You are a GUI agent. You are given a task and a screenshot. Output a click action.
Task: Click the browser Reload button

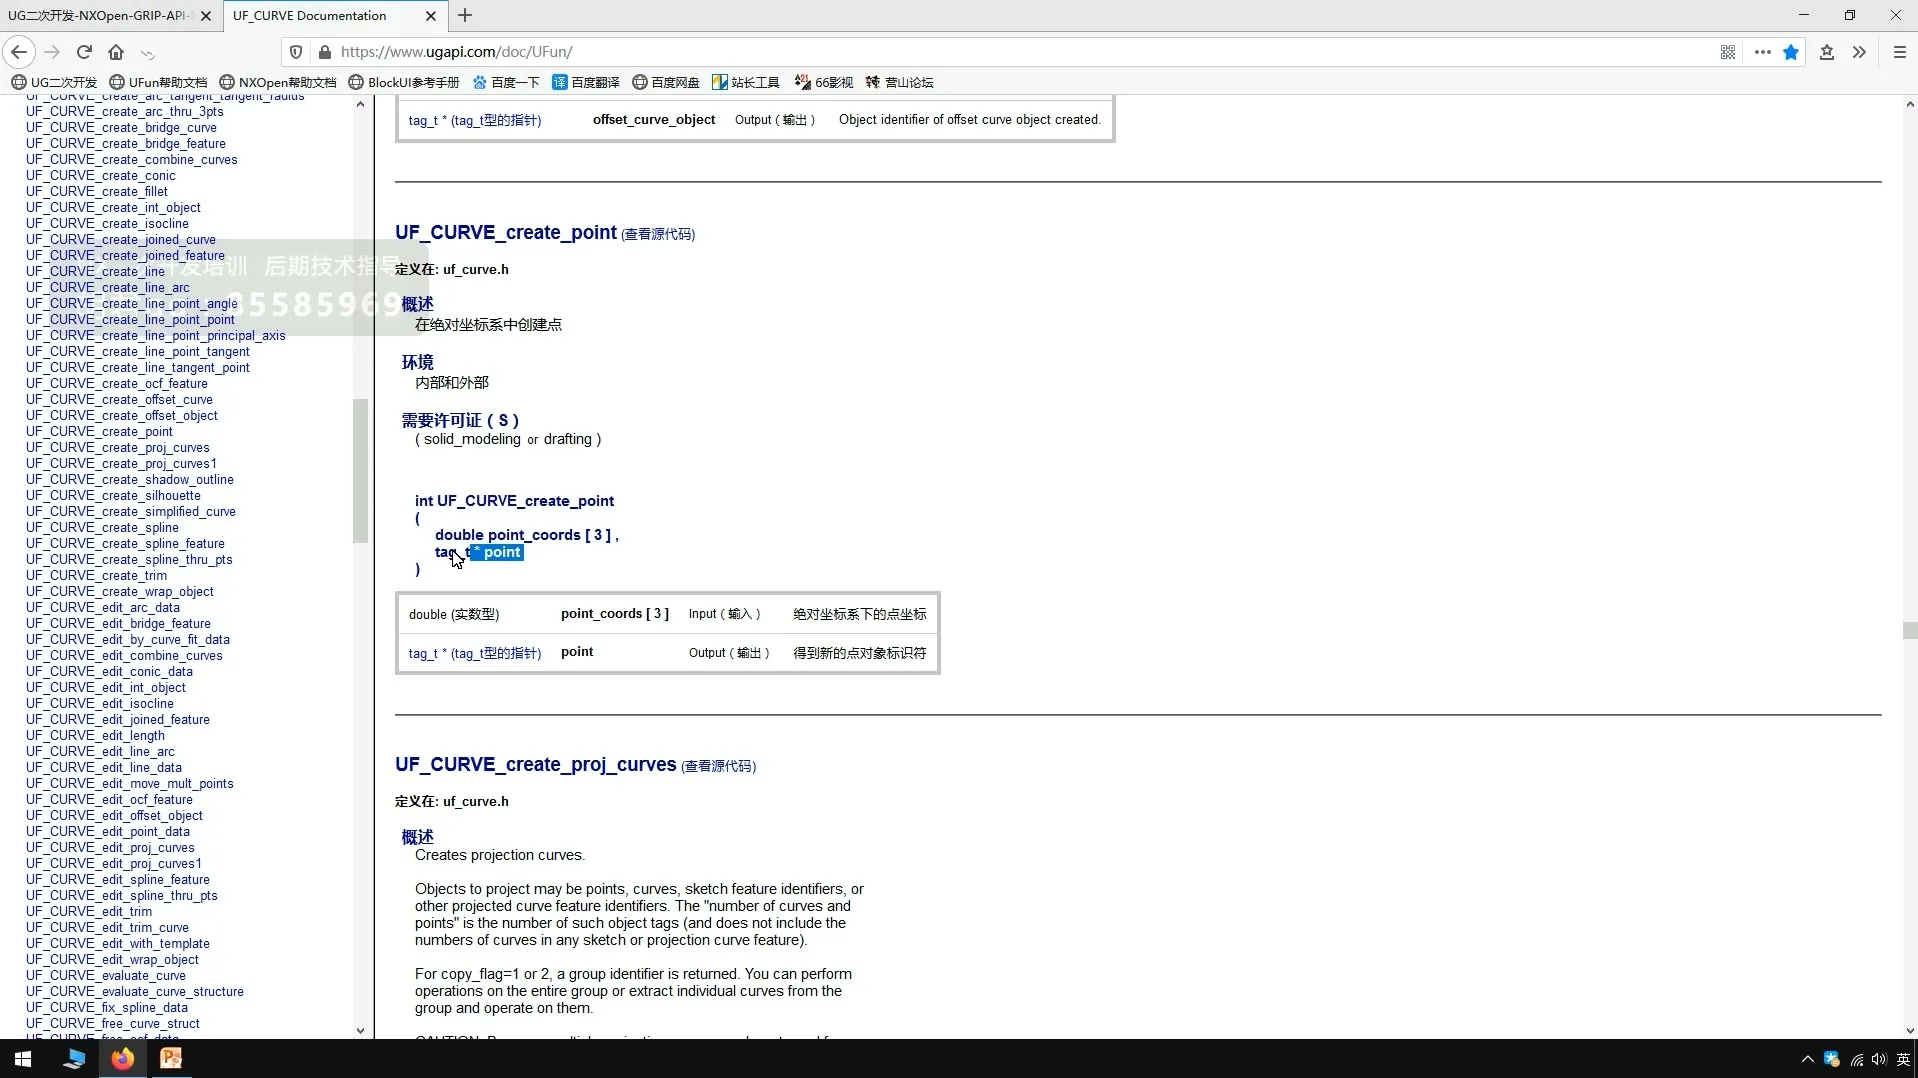click(x=85, y=52)
